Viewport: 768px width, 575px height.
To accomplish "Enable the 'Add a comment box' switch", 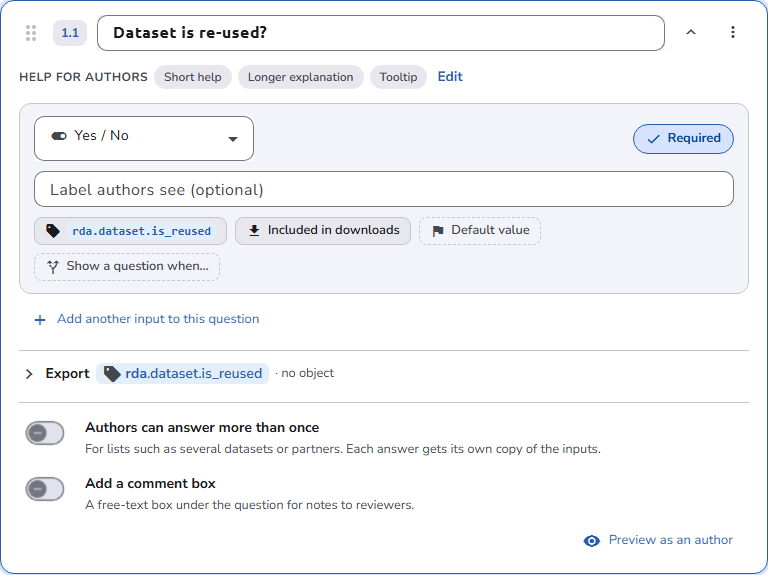I will 45,489.
